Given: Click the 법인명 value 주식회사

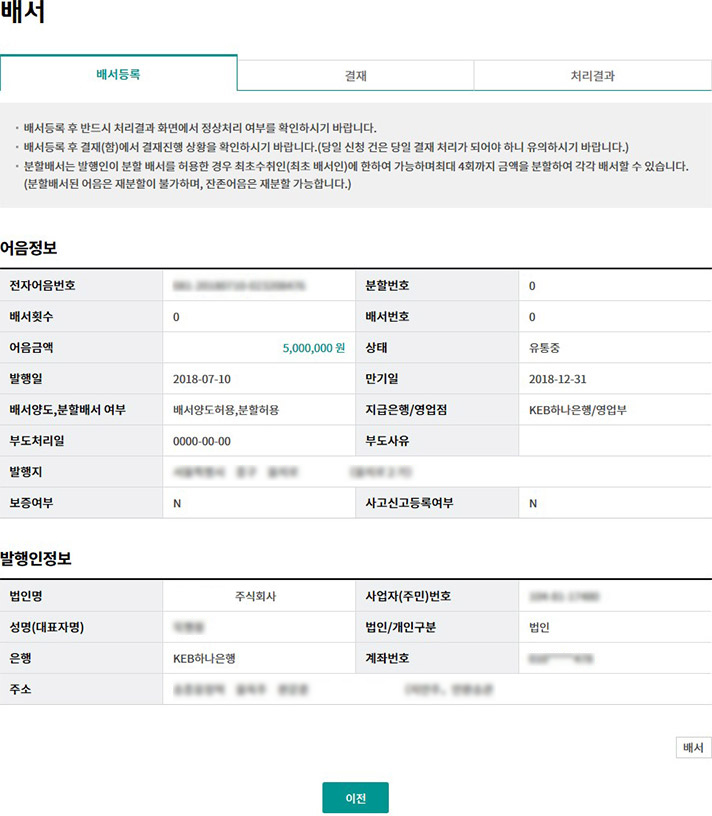Looking at the screenshot, I should point(255,597).
